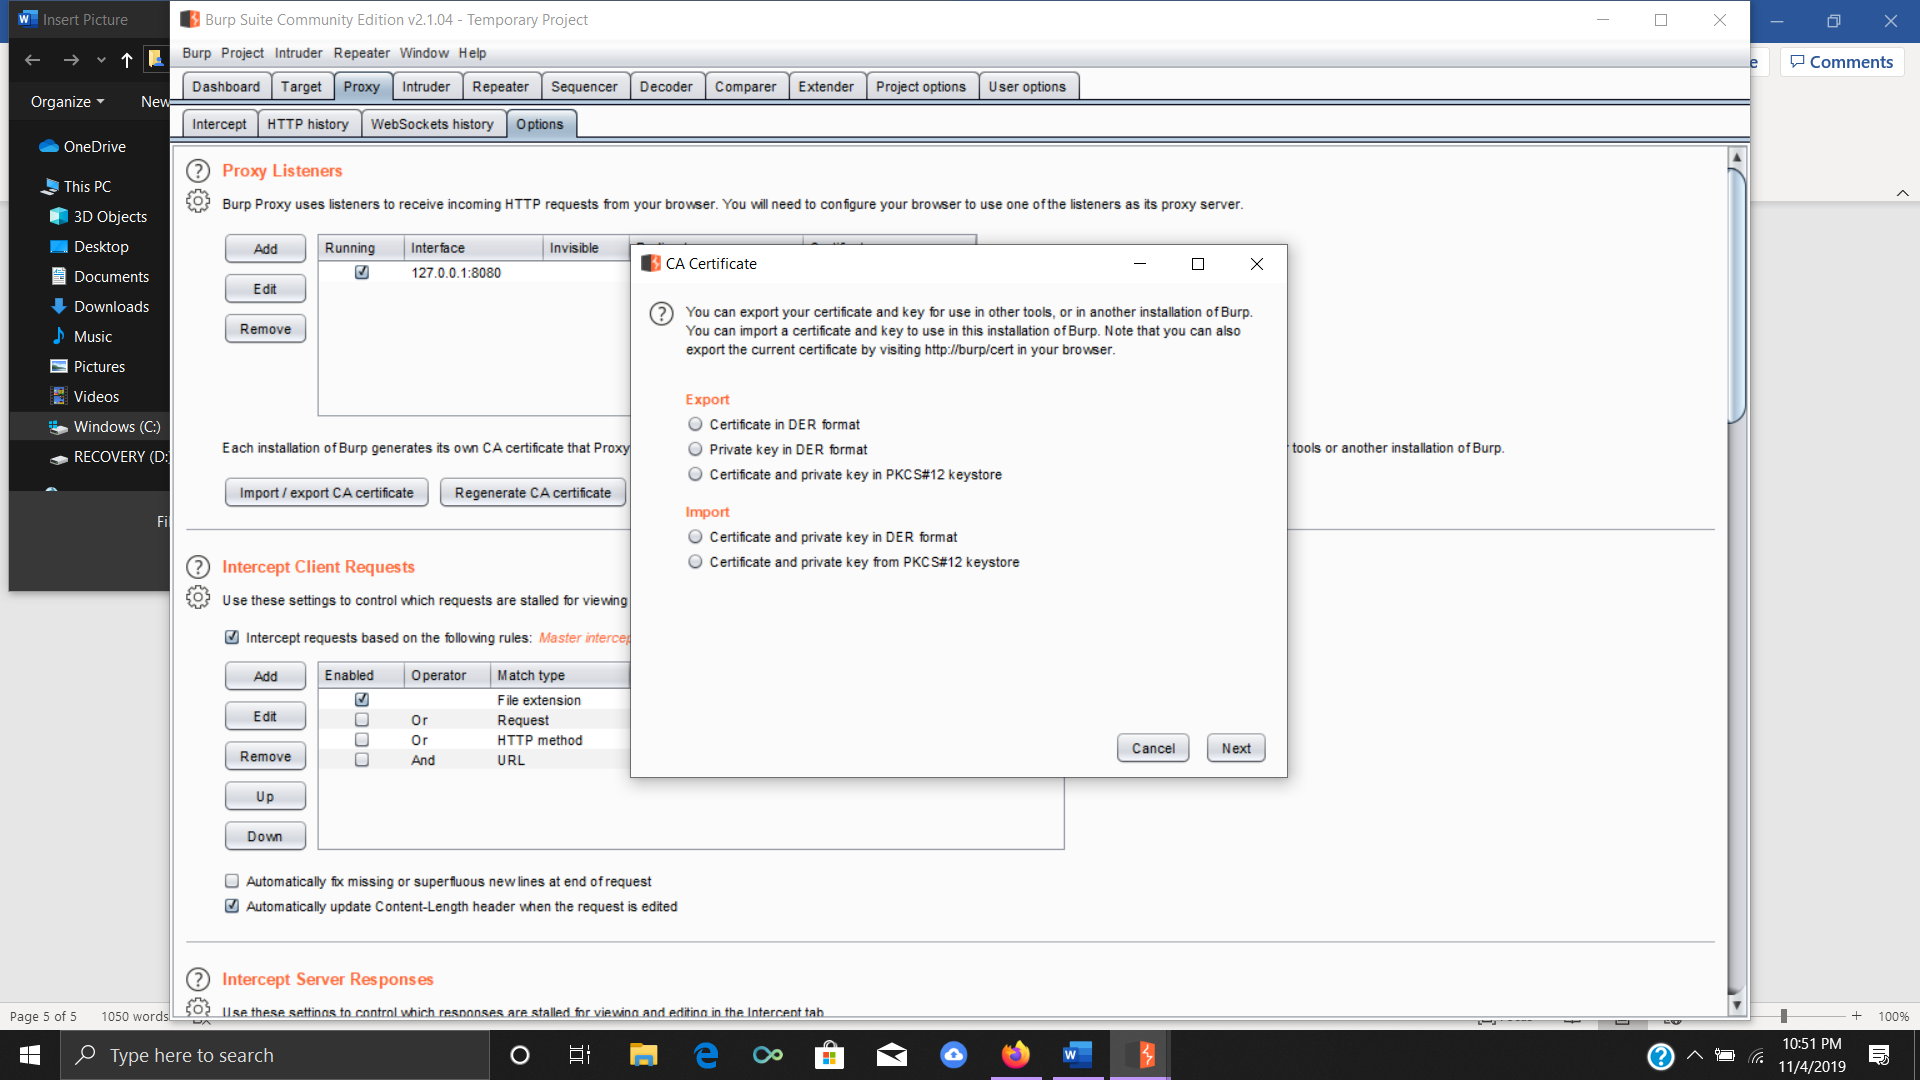Show hidden system tray icons chevron
The height and width of the screenshot is (1080, 1920).
1695,1055
